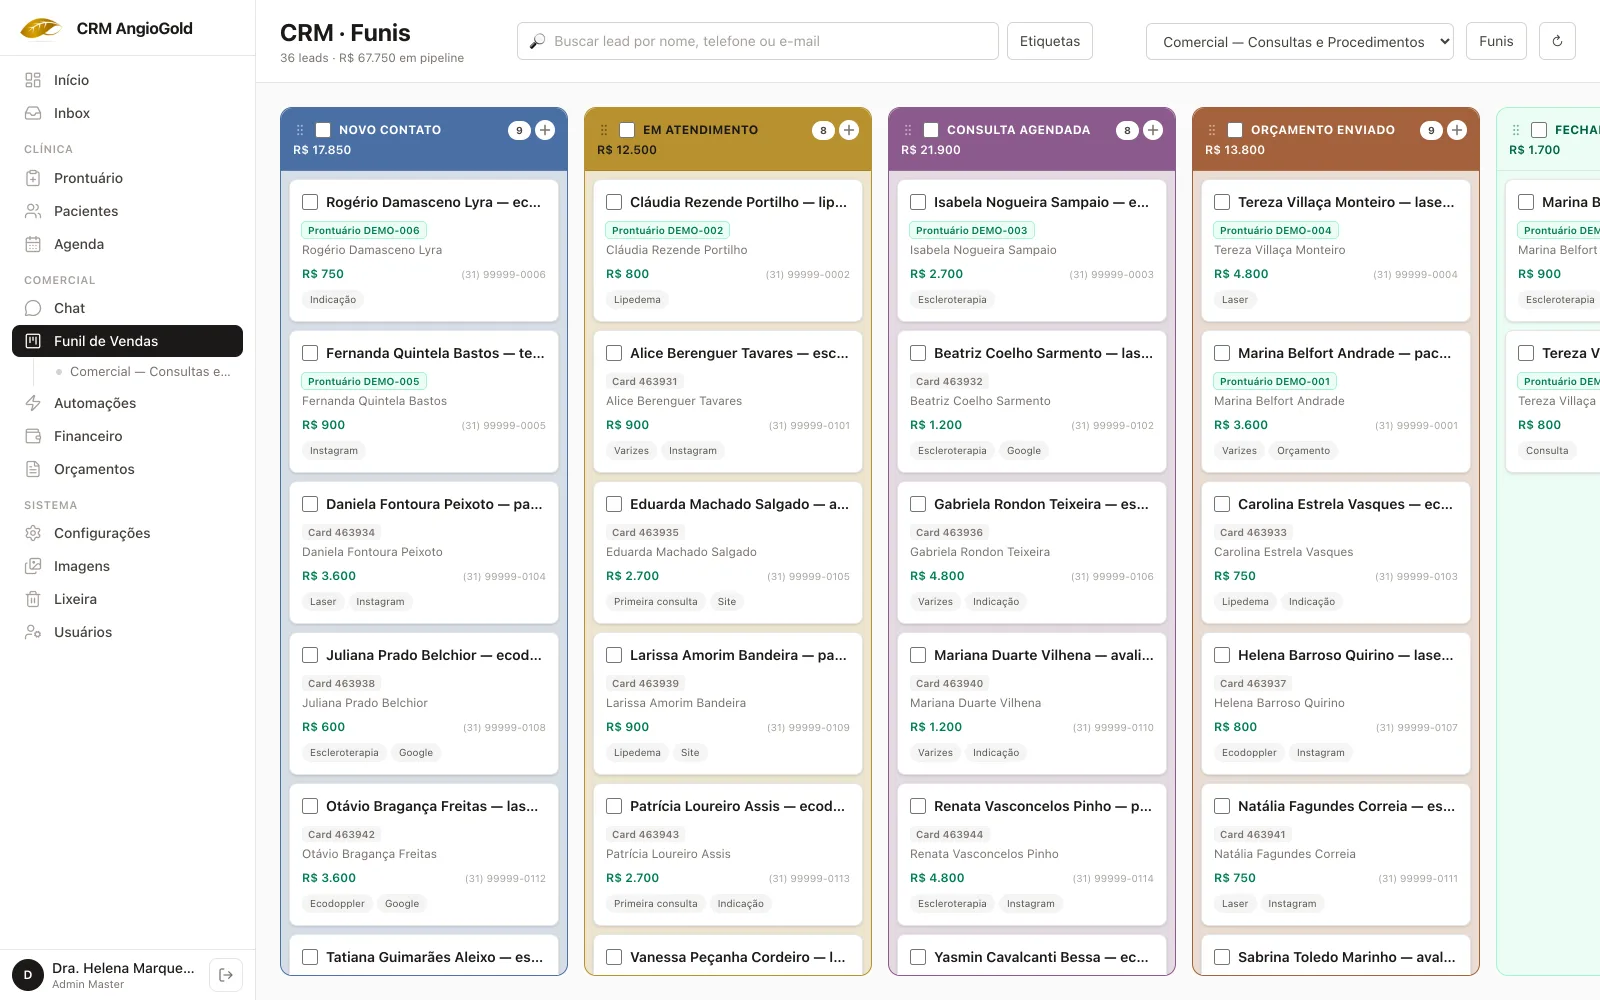This screenshot has width=1600, height=1000.
Task: Click the Novo Contato drag handle icon
Action: pos(300,130)
